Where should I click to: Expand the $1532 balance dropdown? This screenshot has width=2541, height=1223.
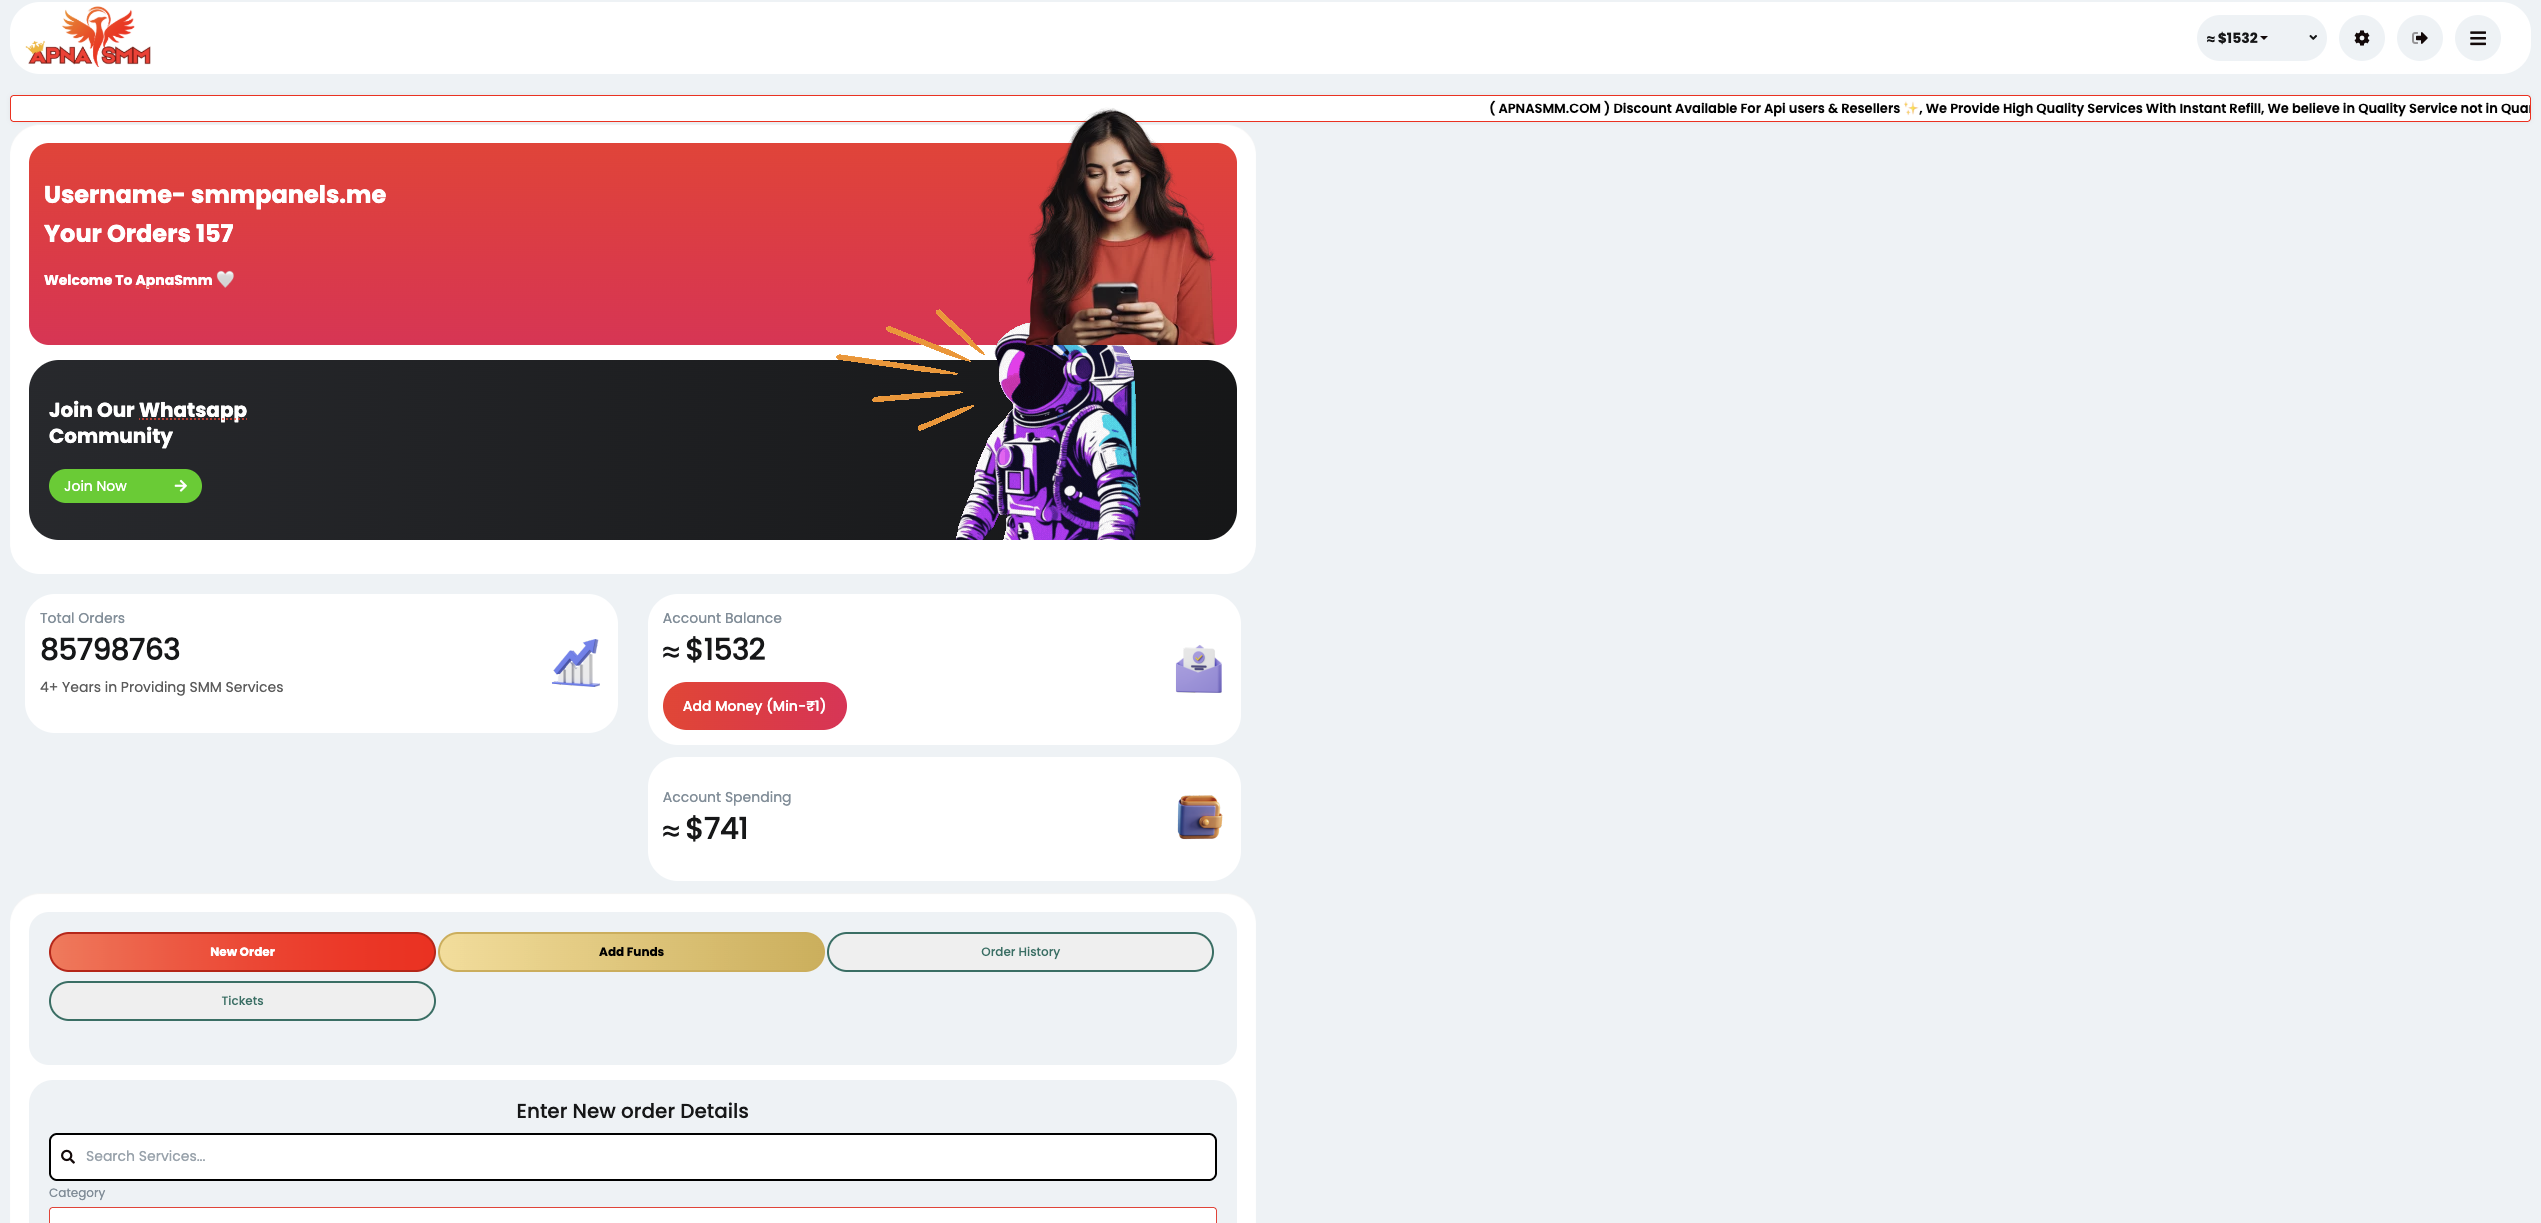(x=2237, y=38)
